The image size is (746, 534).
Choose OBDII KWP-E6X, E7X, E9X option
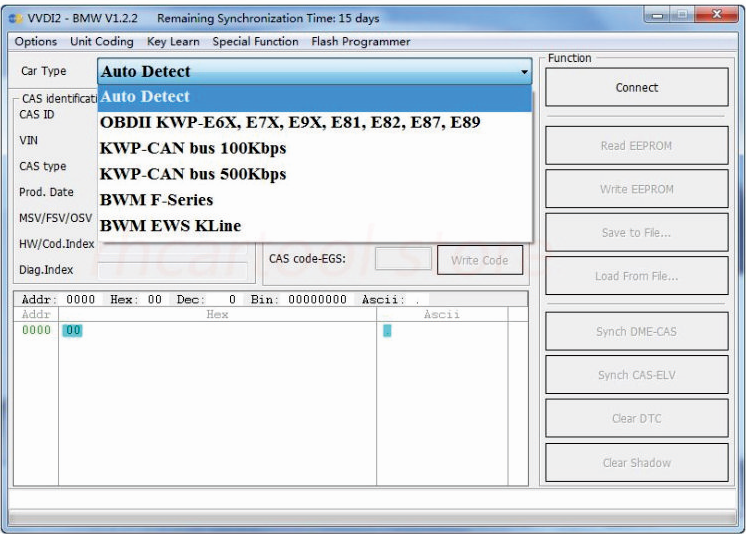coord(314,122)
